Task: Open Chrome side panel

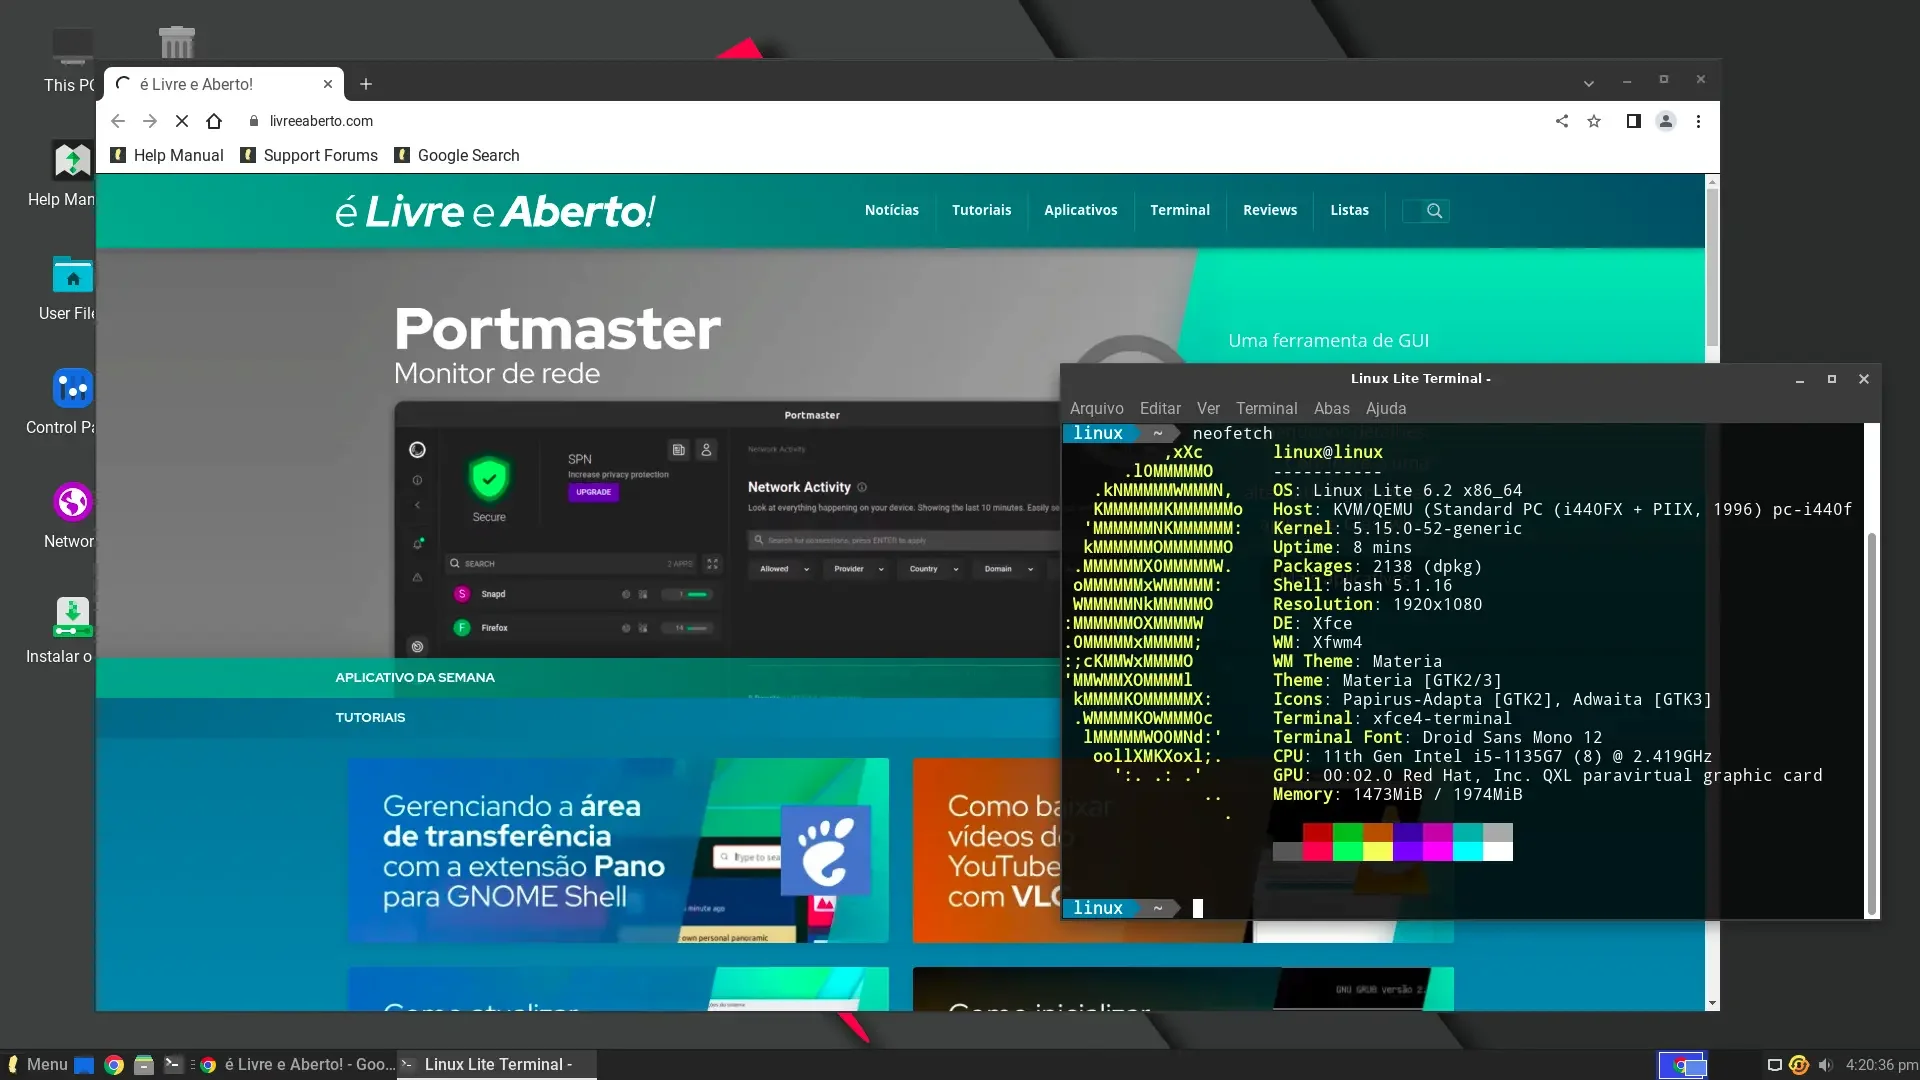Action: (x=1633, y=121)
